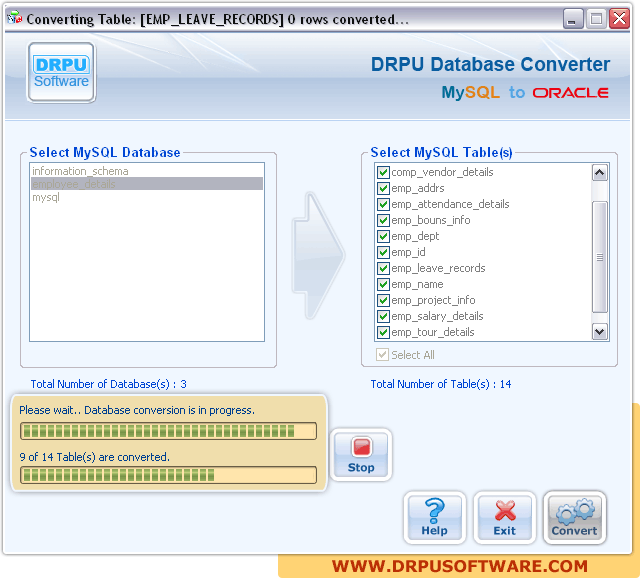Toggle the comp_vendor_details checkbox
640x578 pixels.
(383, 172)
